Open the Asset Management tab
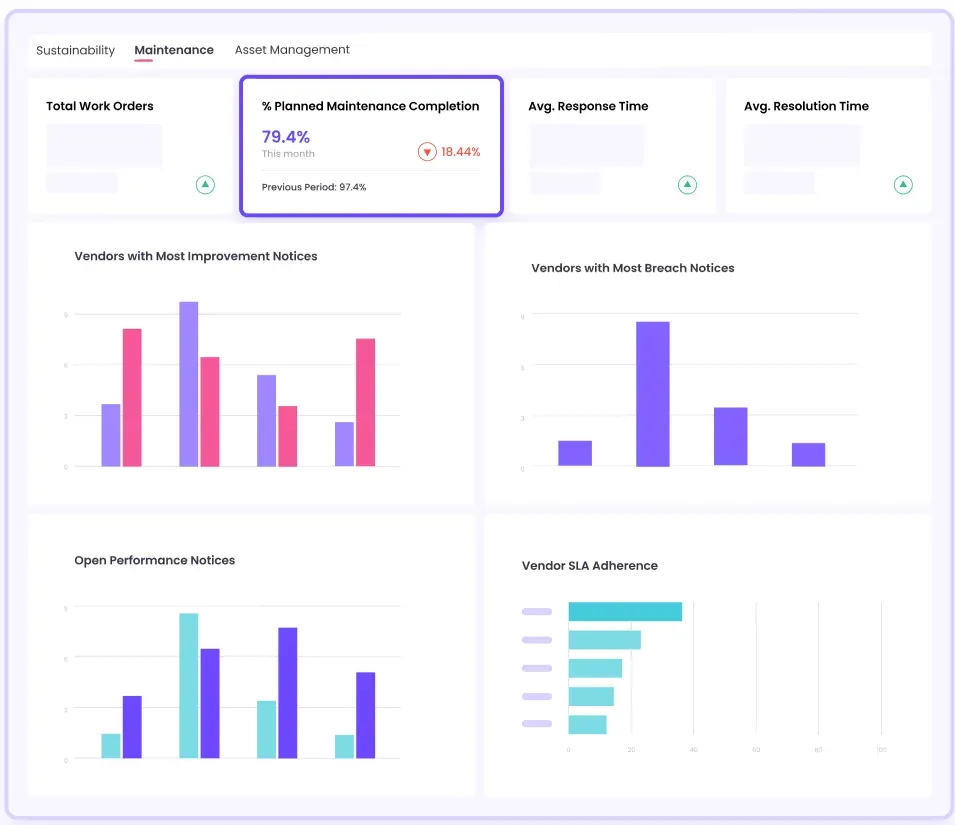Image resolution: width=955 pixels, height=825 pixels. [292, 50]
